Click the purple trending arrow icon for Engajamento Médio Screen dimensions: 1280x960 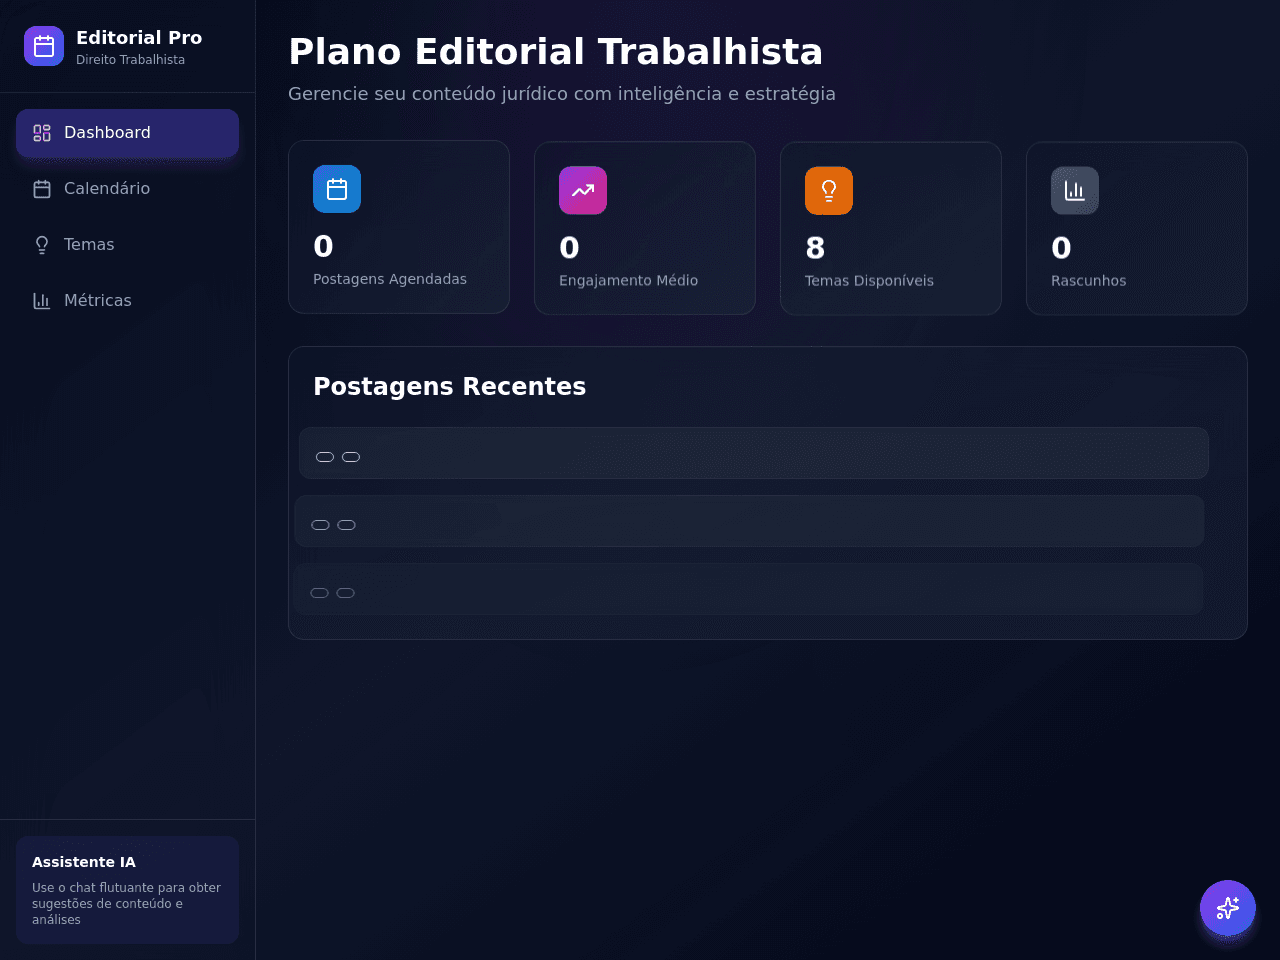pos(583,190)
